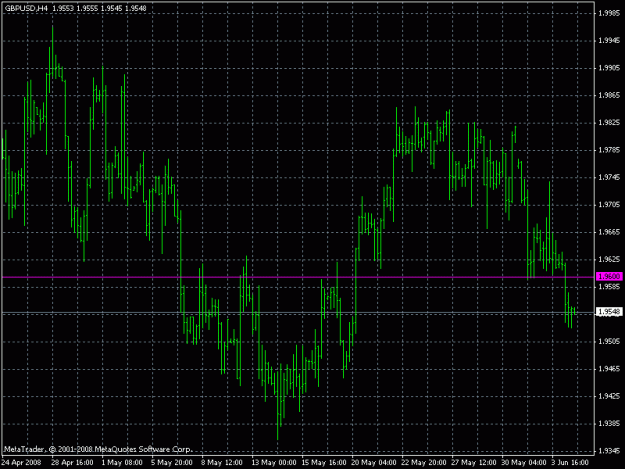Click the 3 Jun 16:00 time label
Image resolution: width=625 pixels, height=469 pixels.
tap(570, 463)
